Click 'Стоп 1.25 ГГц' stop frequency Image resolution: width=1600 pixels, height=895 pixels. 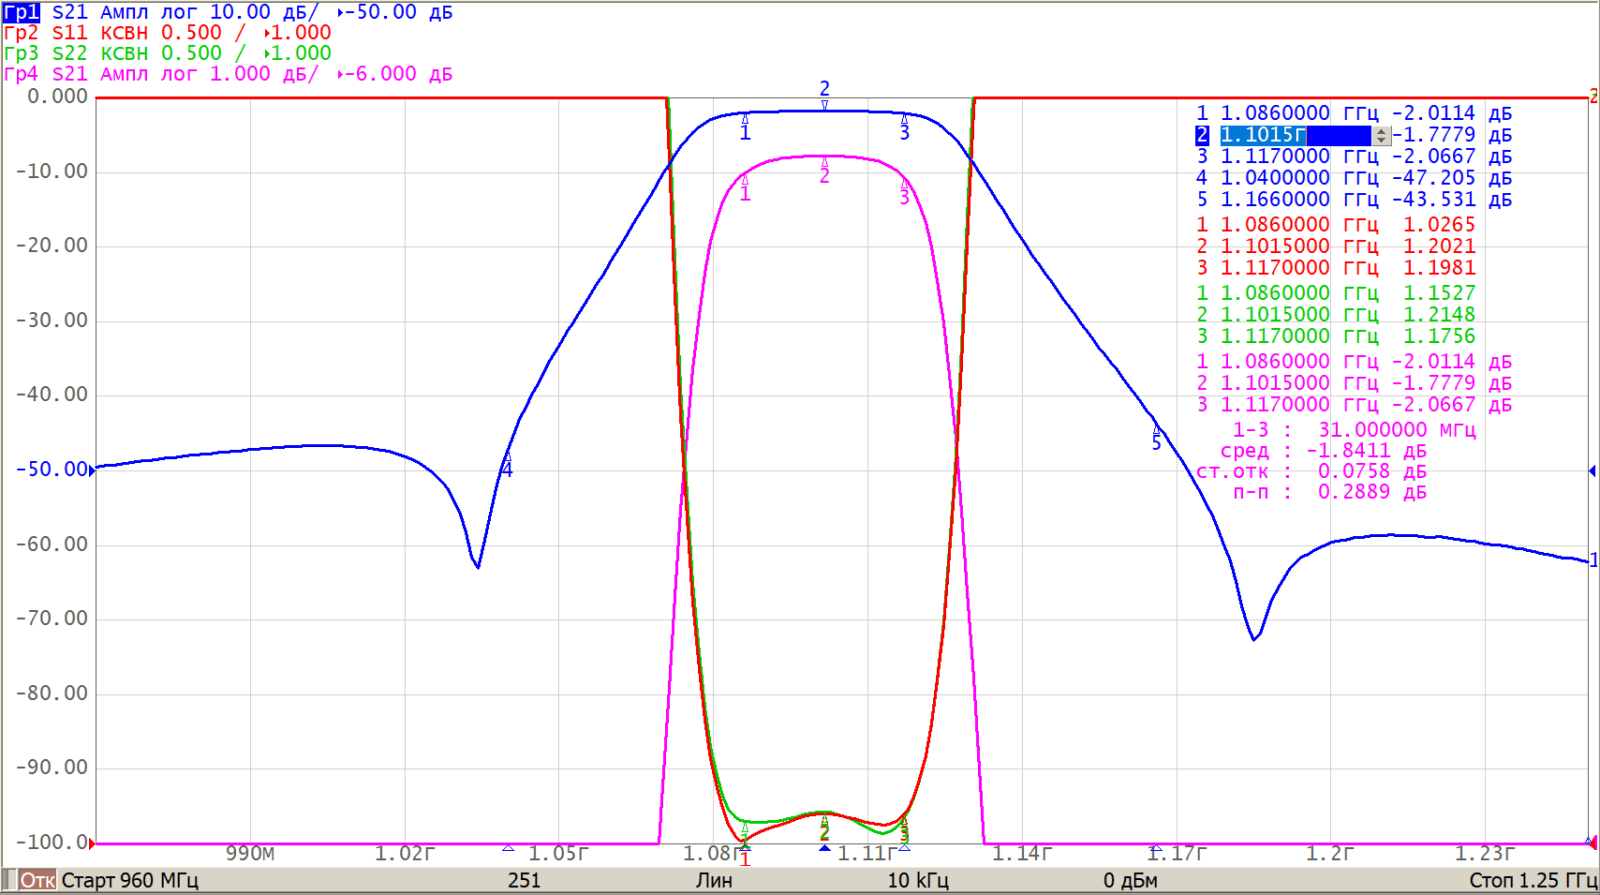pos(1531,880)
